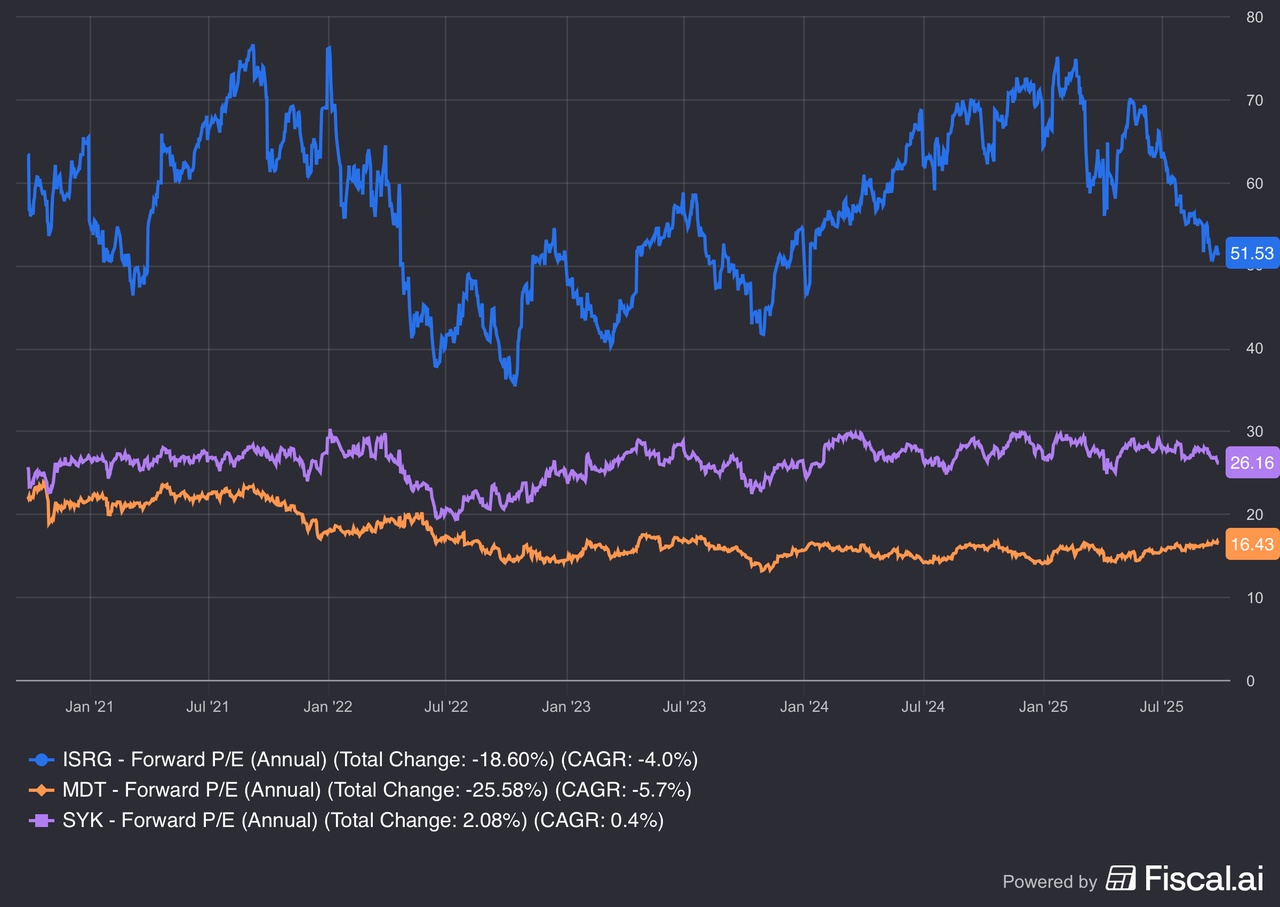
Task: Toggle the MDT Forward P/E series label
Action: click(376, 790)
